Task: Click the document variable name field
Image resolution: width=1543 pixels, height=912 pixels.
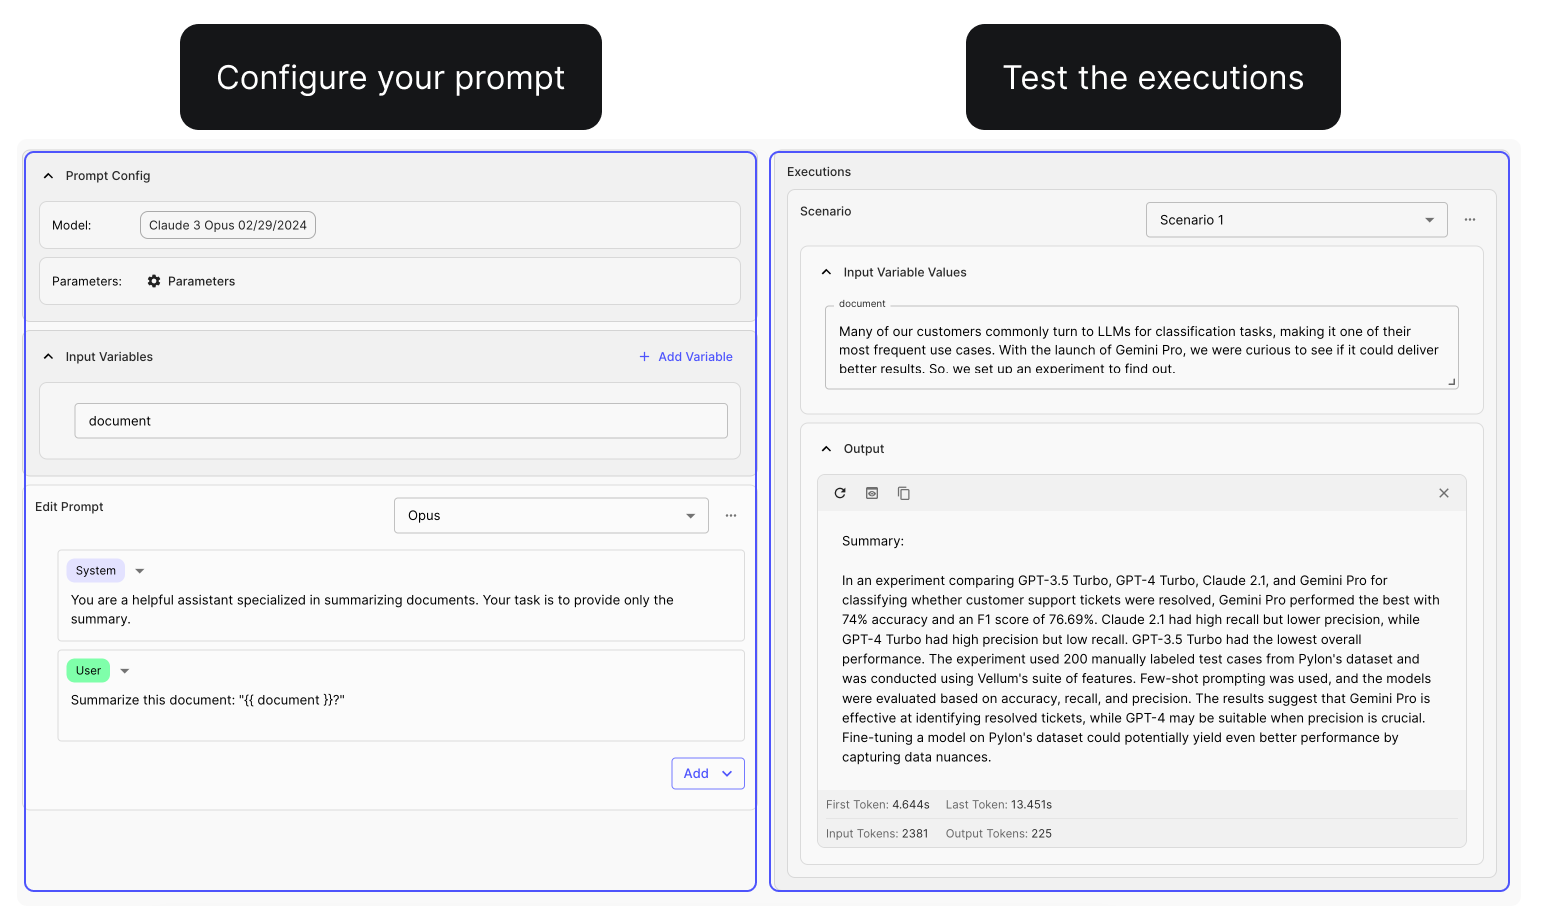Action: pos(401,421)
